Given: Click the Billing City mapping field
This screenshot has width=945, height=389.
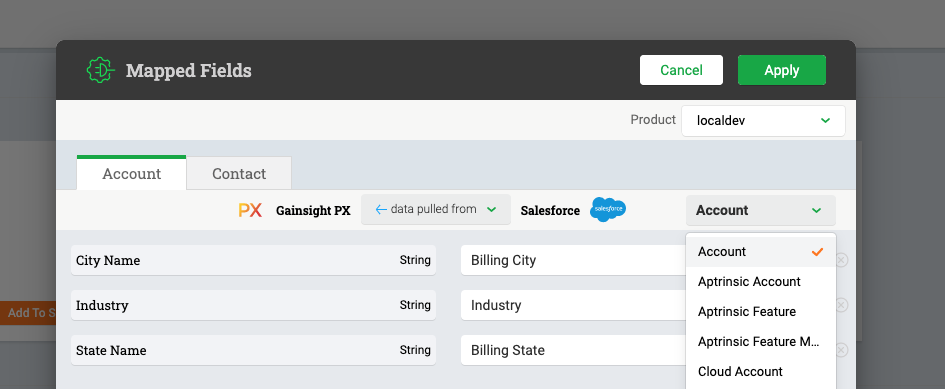Looking at the screenshot, I should [x=573, y=260].
